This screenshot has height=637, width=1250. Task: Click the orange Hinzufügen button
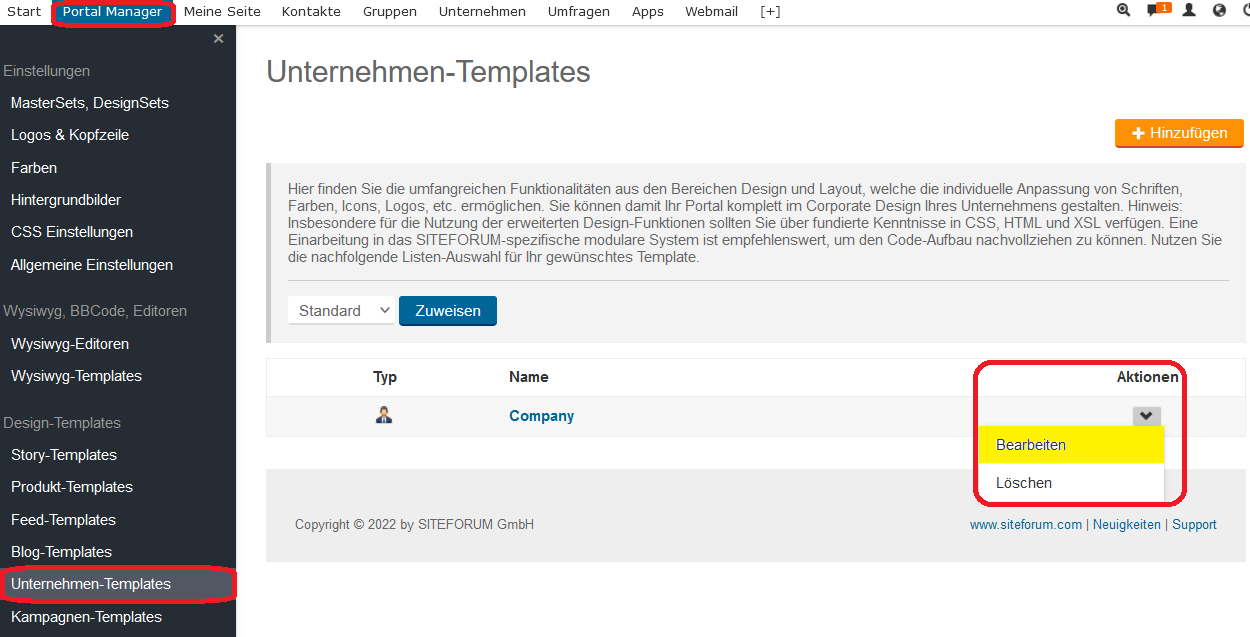tap(1179, 133)
